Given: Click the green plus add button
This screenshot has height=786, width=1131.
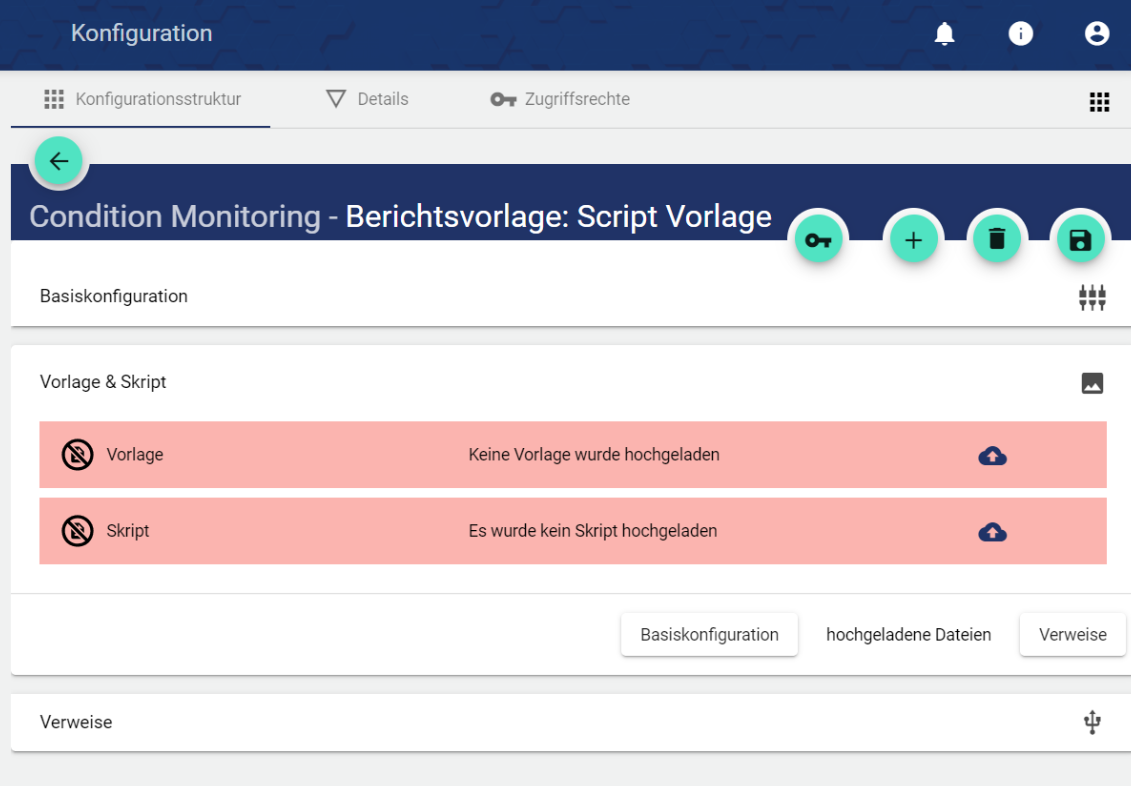Looking at the screenshot, I should point(913,240).
